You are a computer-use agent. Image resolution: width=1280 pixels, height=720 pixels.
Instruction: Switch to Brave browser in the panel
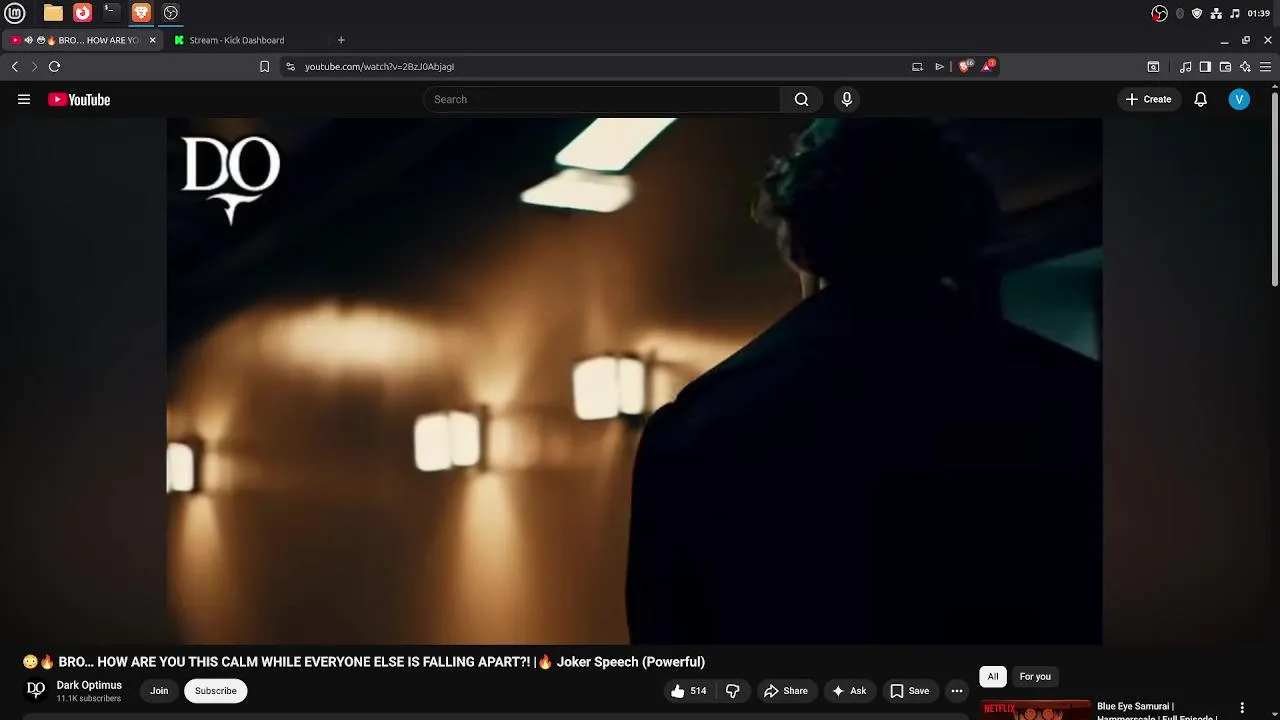[x=141, y=13]
